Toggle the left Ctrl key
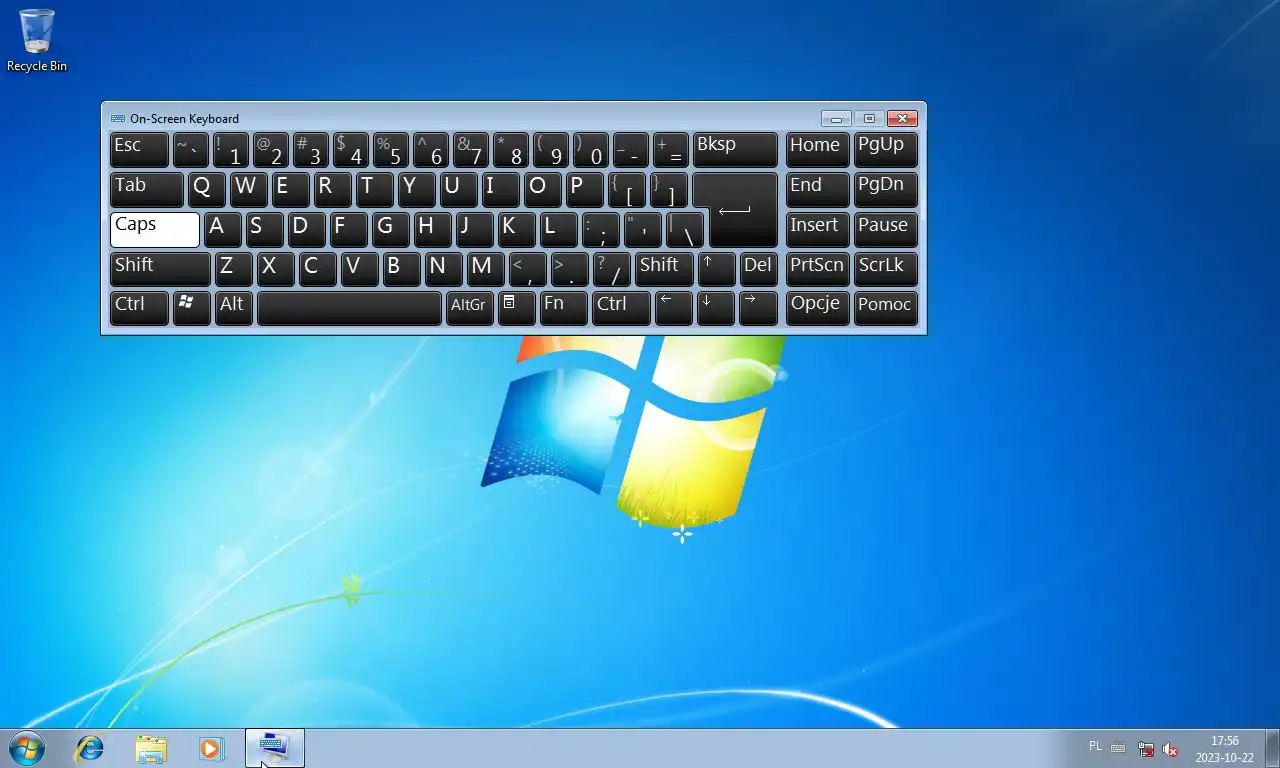The image size is (1280, 768). pos(139,308)
